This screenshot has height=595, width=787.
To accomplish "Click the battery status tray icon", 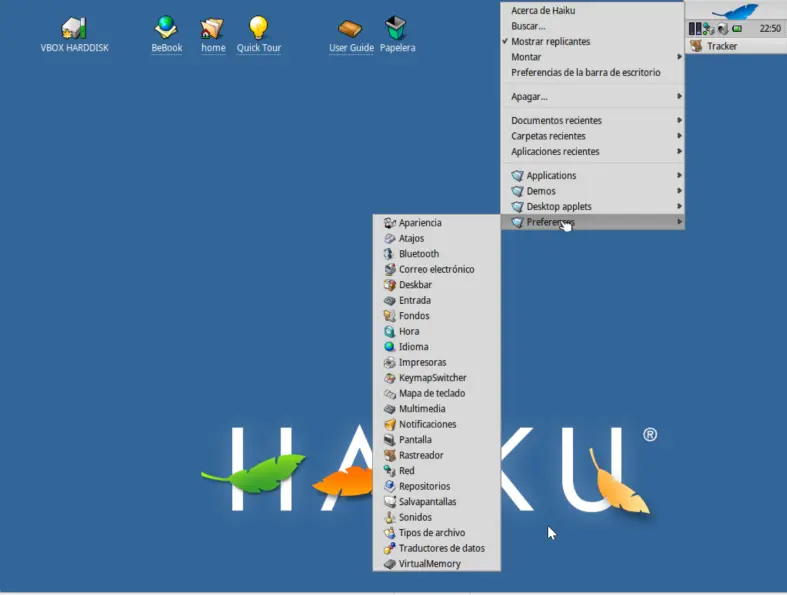I will pos(737,29).
